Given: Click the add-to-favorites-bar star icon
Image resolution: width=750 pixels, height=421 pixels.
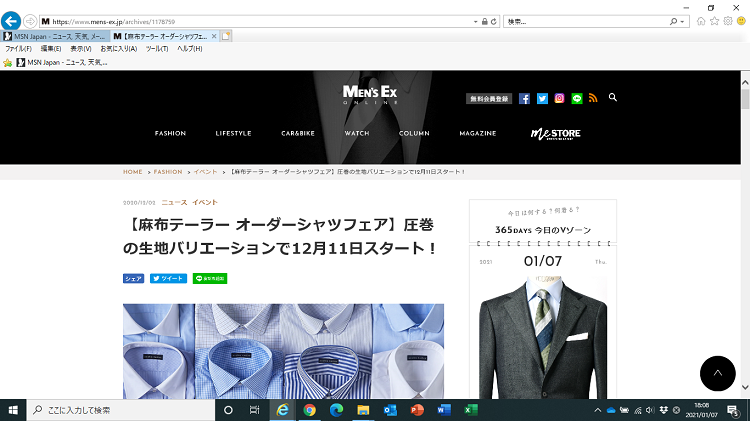Looking at the screenshot, I should tap(8, 63).
